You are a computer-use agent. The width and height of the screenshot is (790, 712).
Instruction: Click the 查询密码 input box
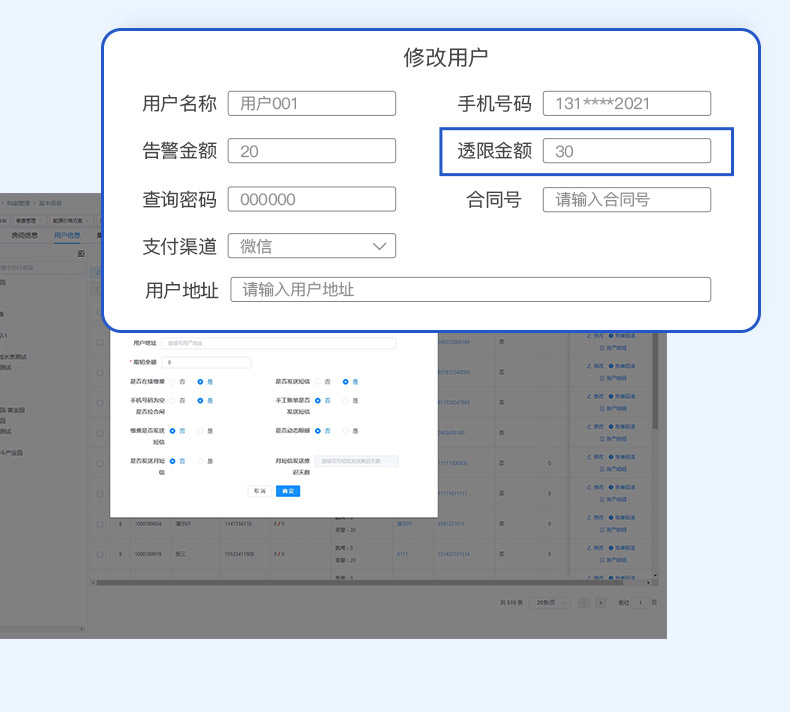coord(311,199)
